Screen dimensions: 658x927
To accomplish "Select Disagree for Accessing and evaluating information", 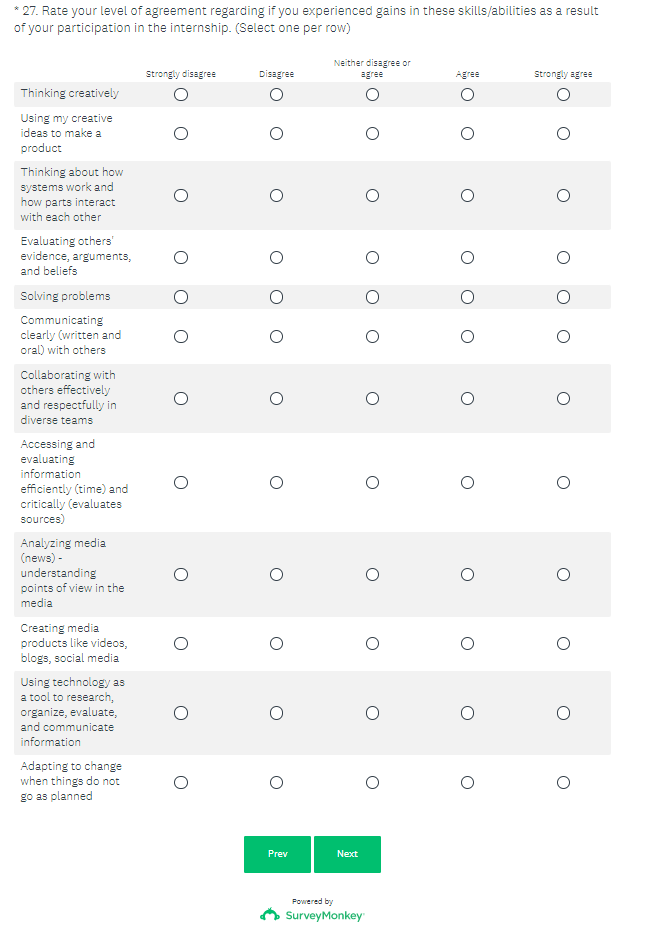I will (276, 482).
